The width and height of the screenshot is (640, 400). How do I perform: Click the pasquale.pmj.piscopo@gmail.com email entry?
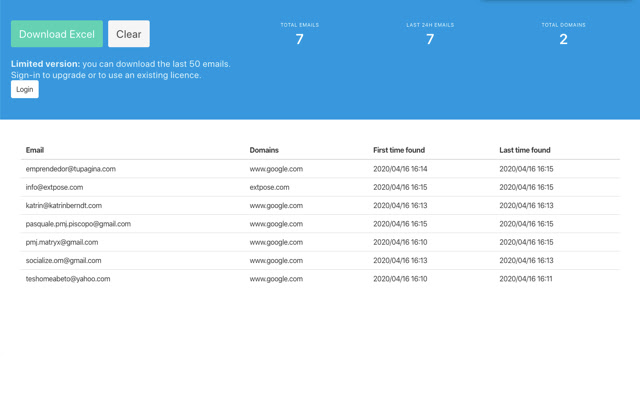click(x=78, y=224)
